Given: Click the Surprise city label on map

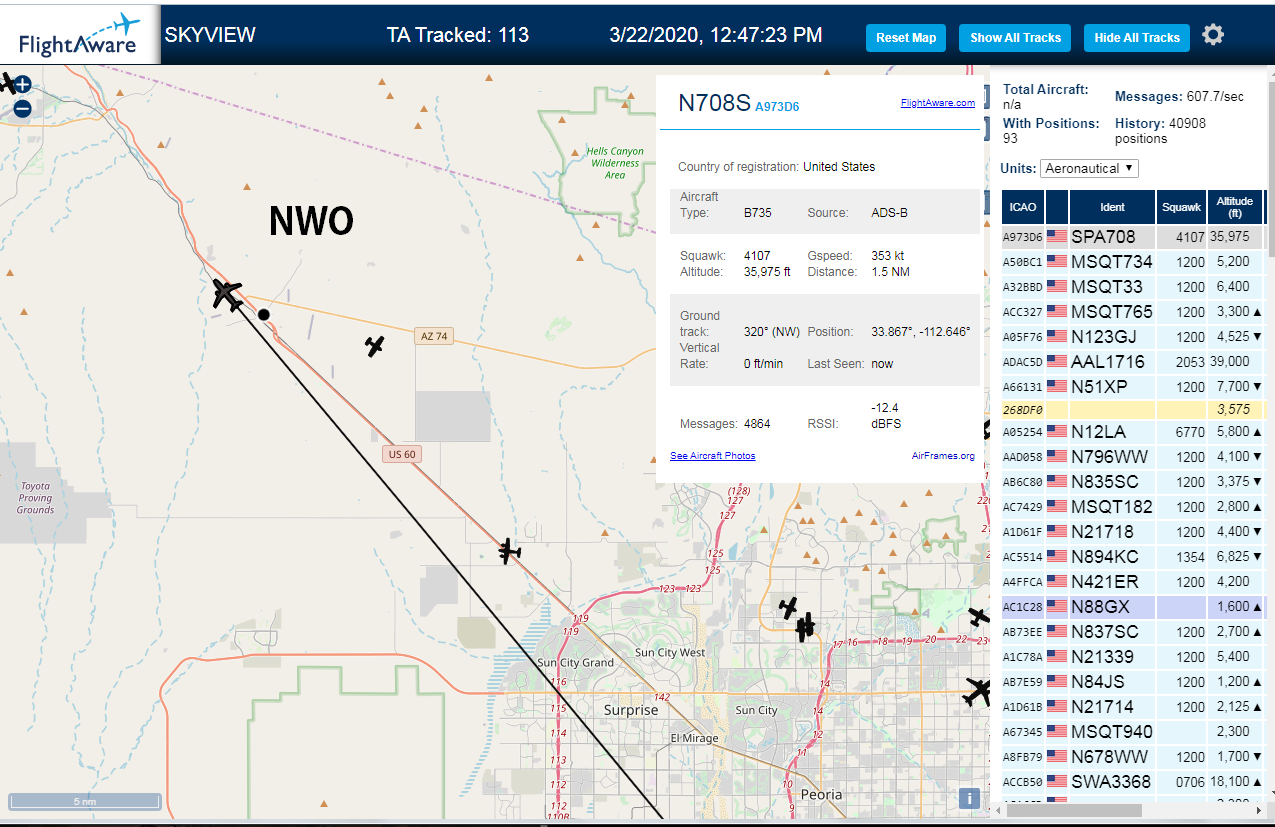Looking at the screenshot, I should tap(631, 710).
